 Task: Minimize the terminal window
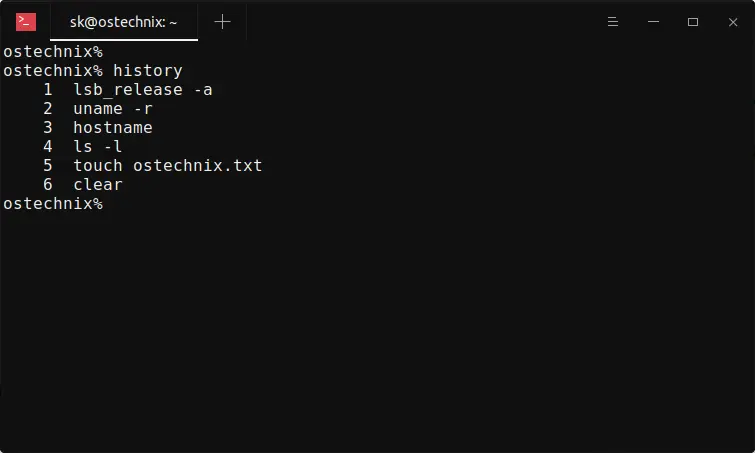(x=653, y=22)
